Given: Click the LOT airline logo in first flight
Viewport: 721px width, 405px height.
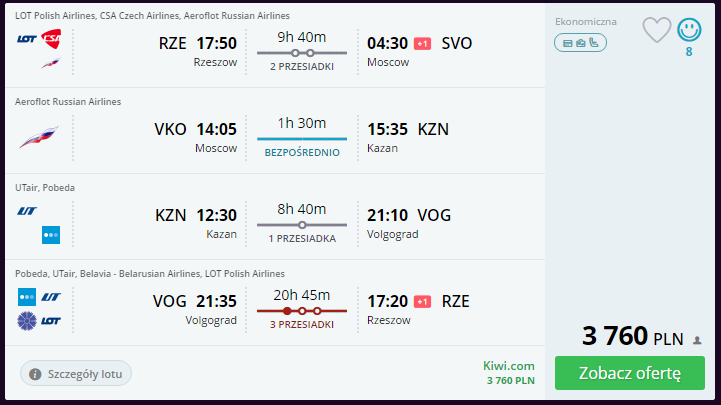Looking at the screenshot, I should tap(27, 39).
